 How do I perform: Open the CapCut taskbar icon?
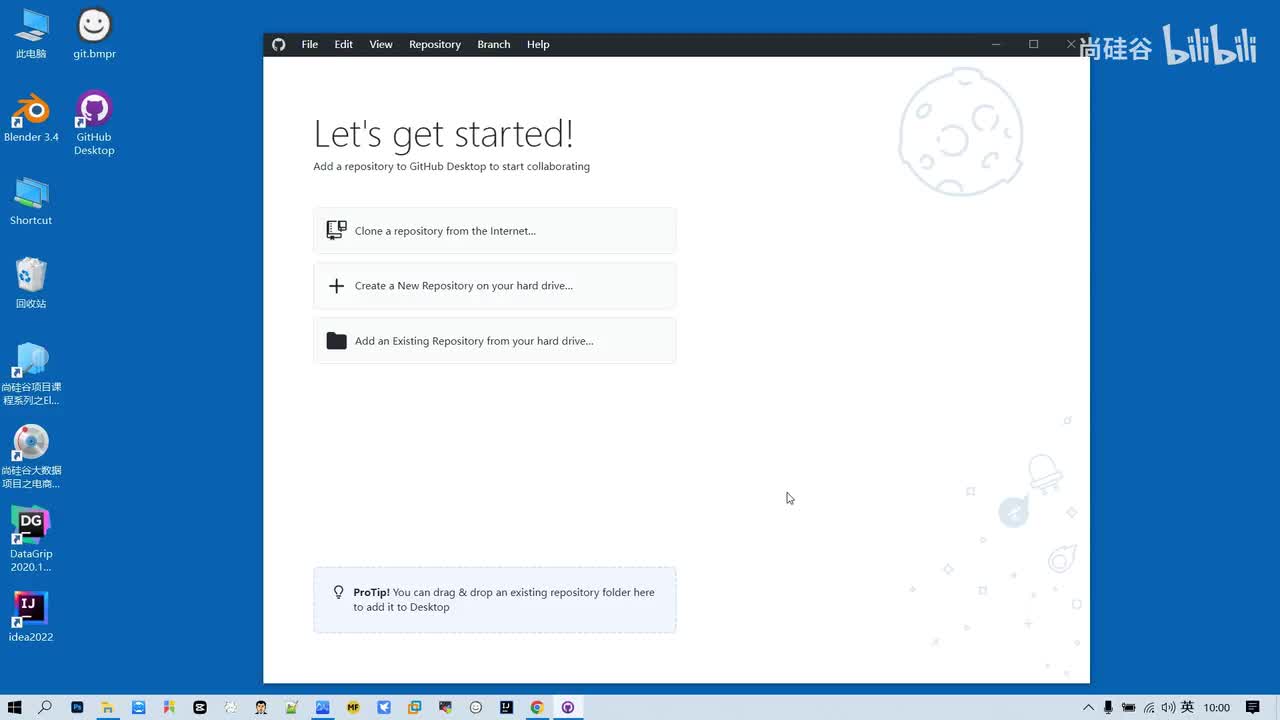200,707
